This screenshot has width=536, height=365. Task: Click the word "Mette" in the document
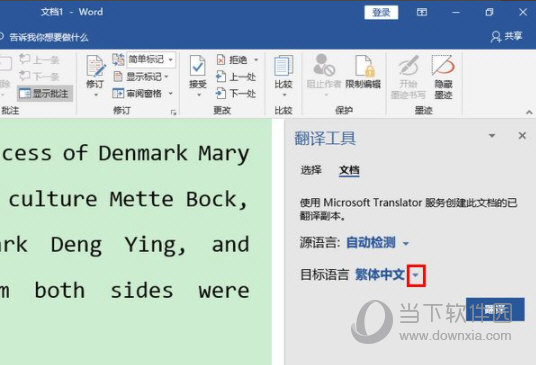tap(142, 199)
